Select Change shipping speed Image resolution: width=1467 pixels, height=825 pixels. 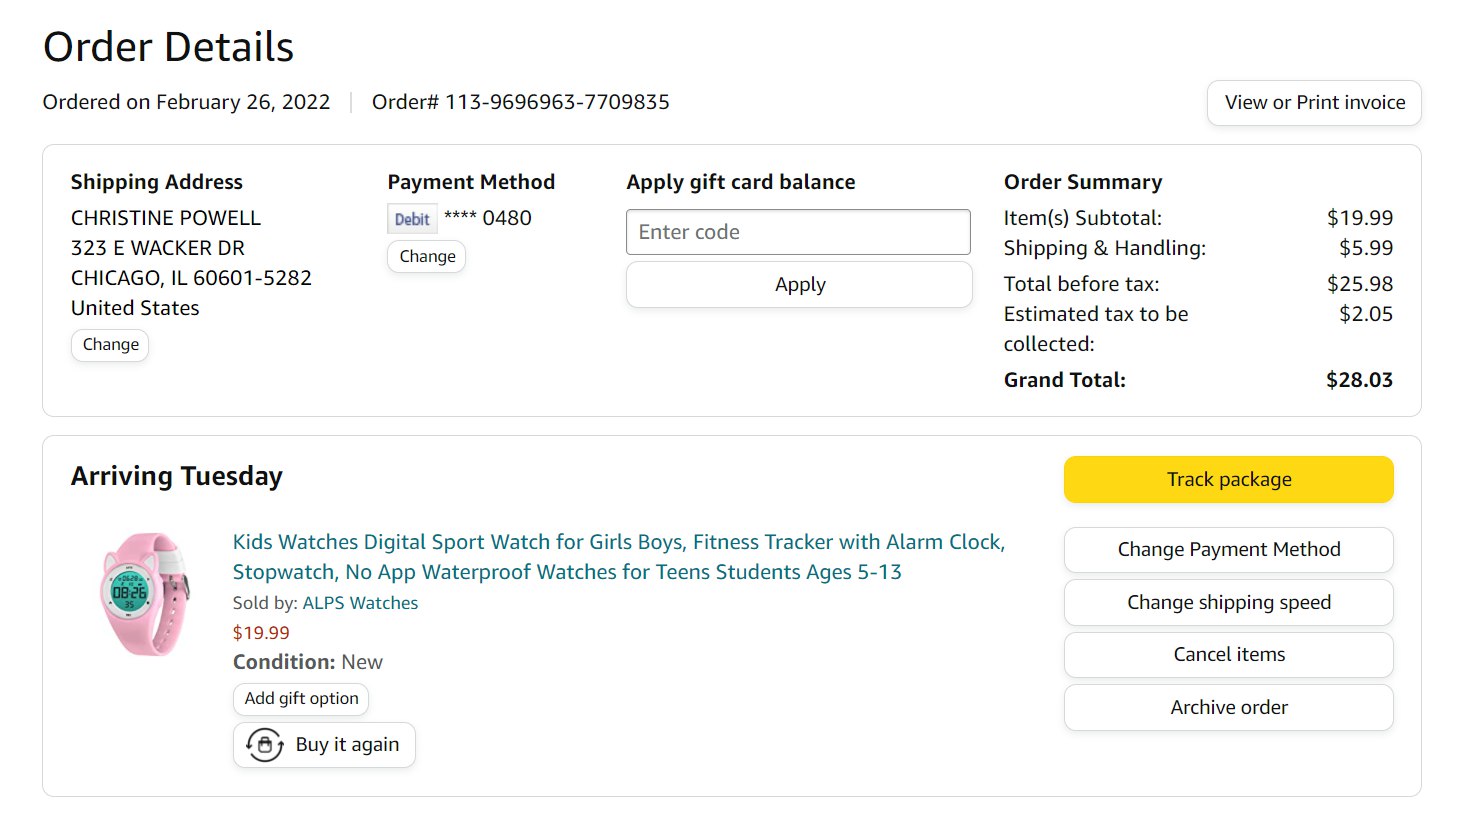1228,603
